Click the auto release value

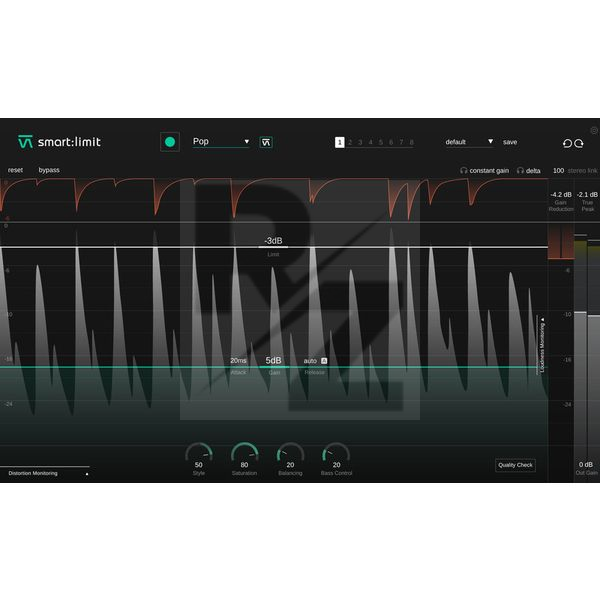point(310,361)
